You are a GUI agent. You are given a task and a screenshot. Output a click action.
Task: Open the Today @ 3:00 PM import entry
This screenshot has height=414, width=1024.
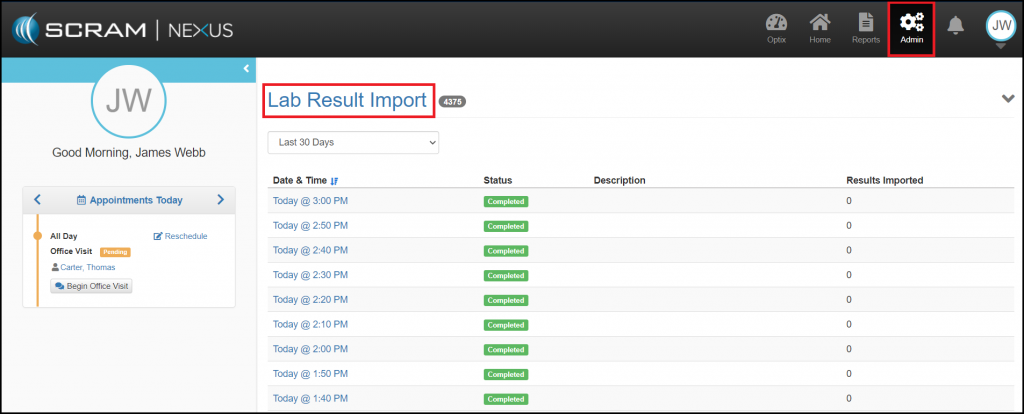pyautogui.click(x=310, y=201)
